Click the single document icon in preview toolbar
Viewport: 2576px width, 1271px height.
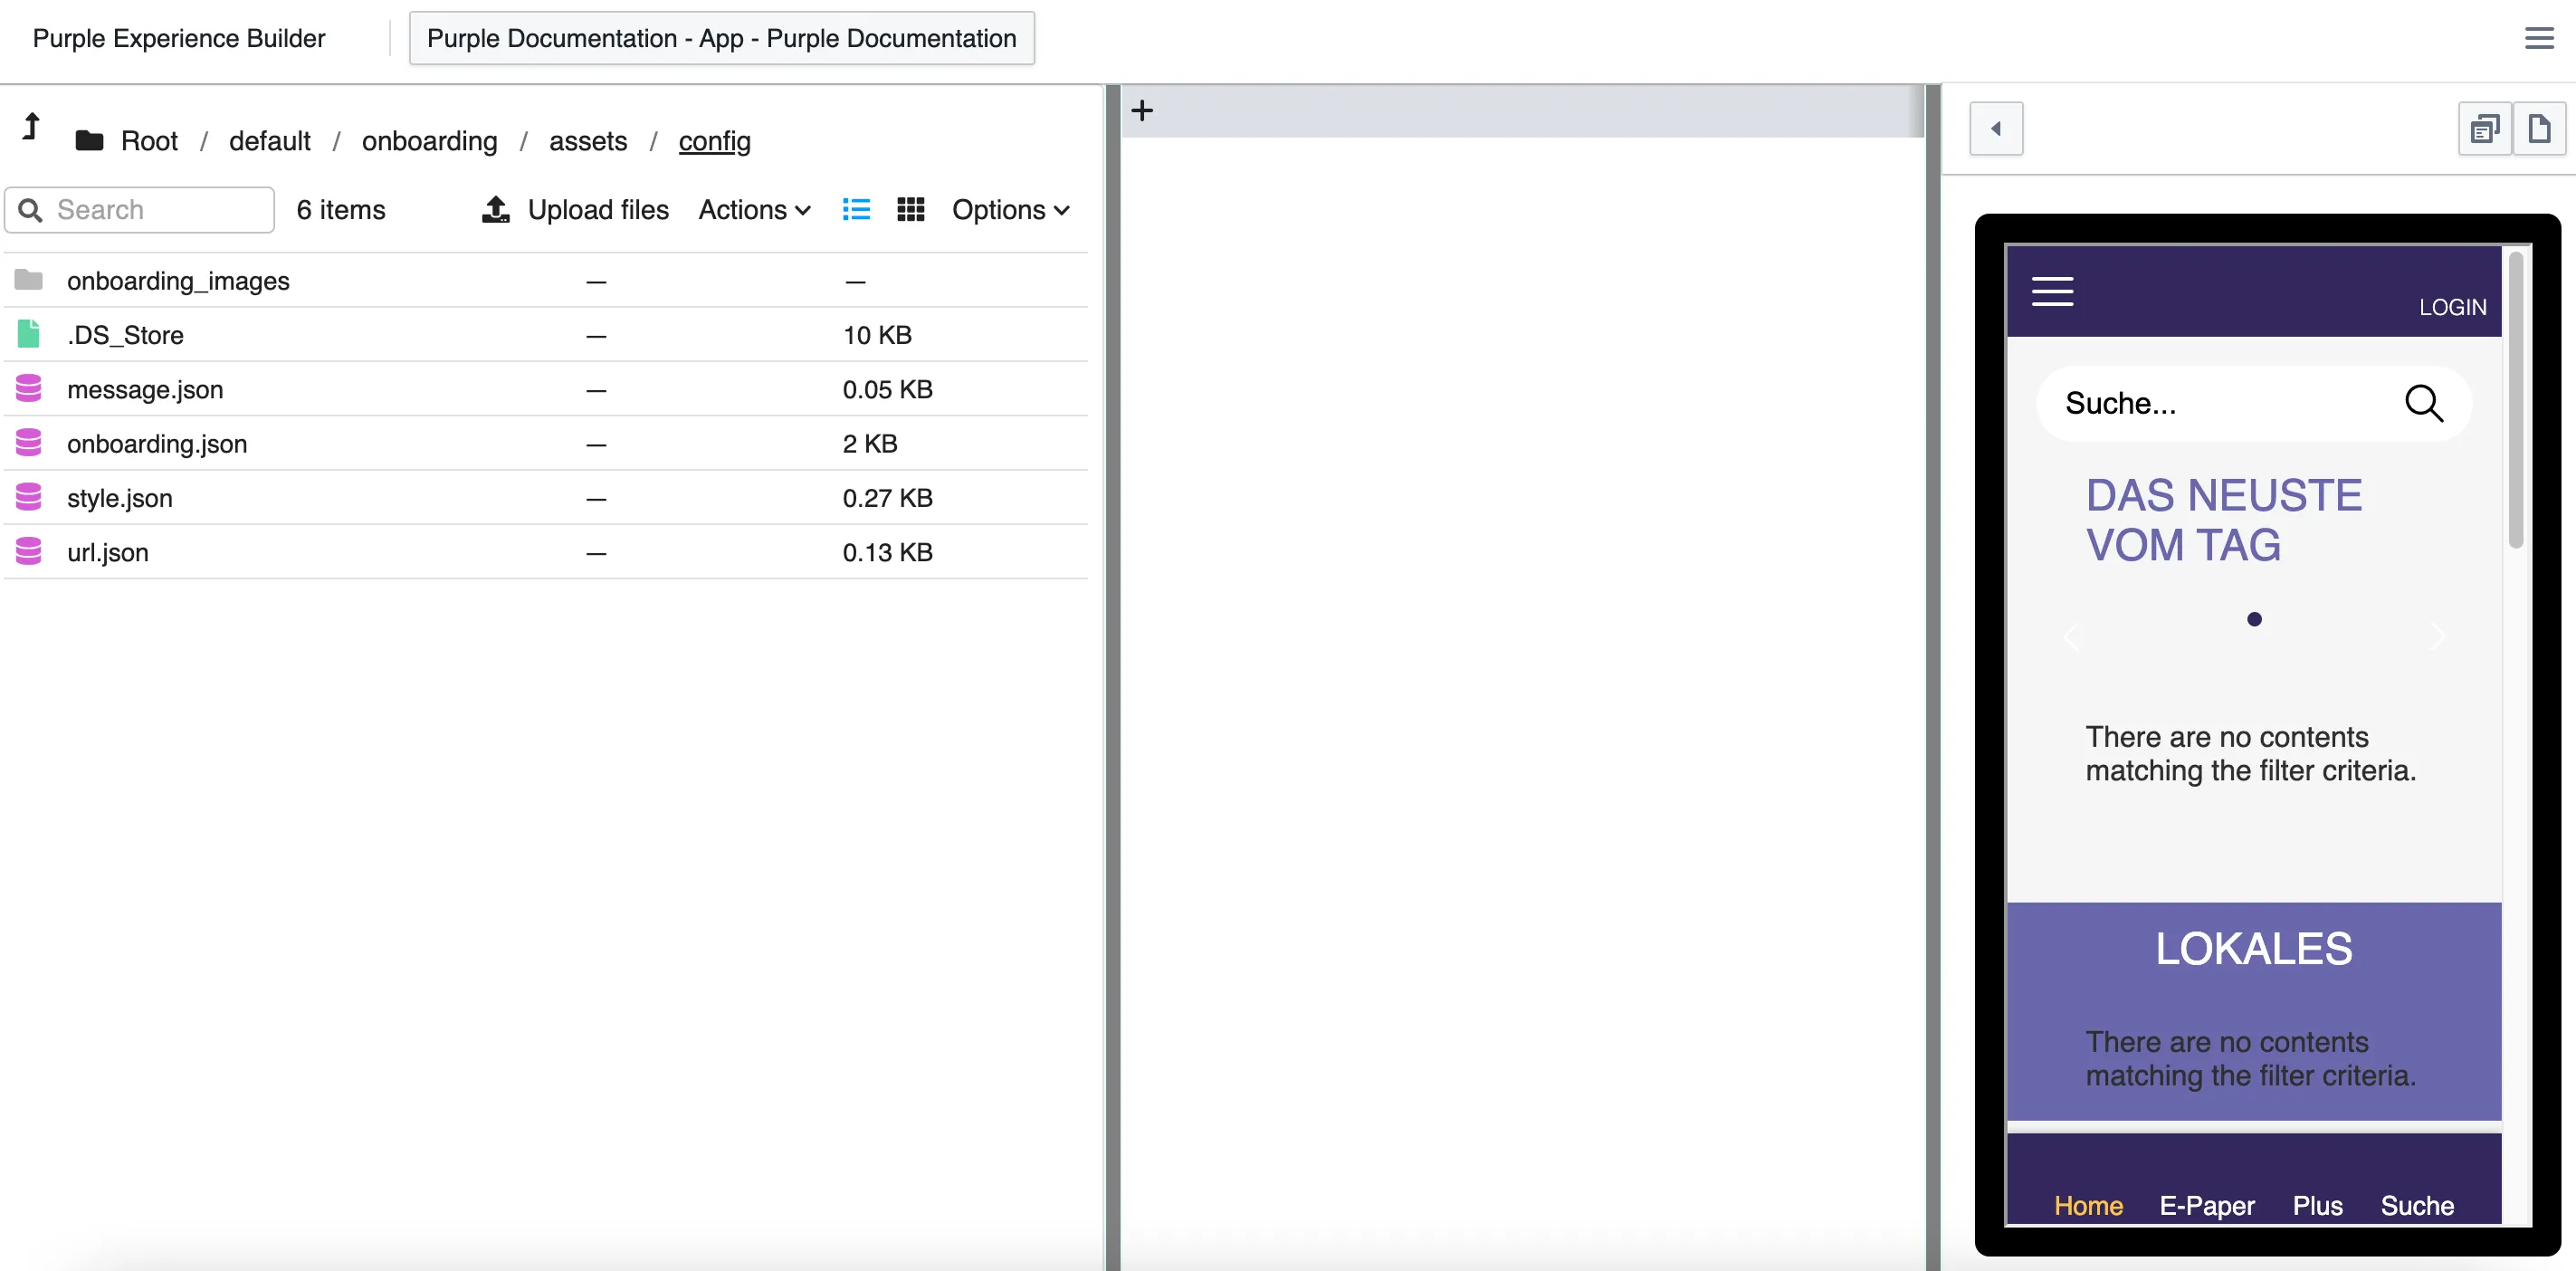click(x=2539, y=128)
